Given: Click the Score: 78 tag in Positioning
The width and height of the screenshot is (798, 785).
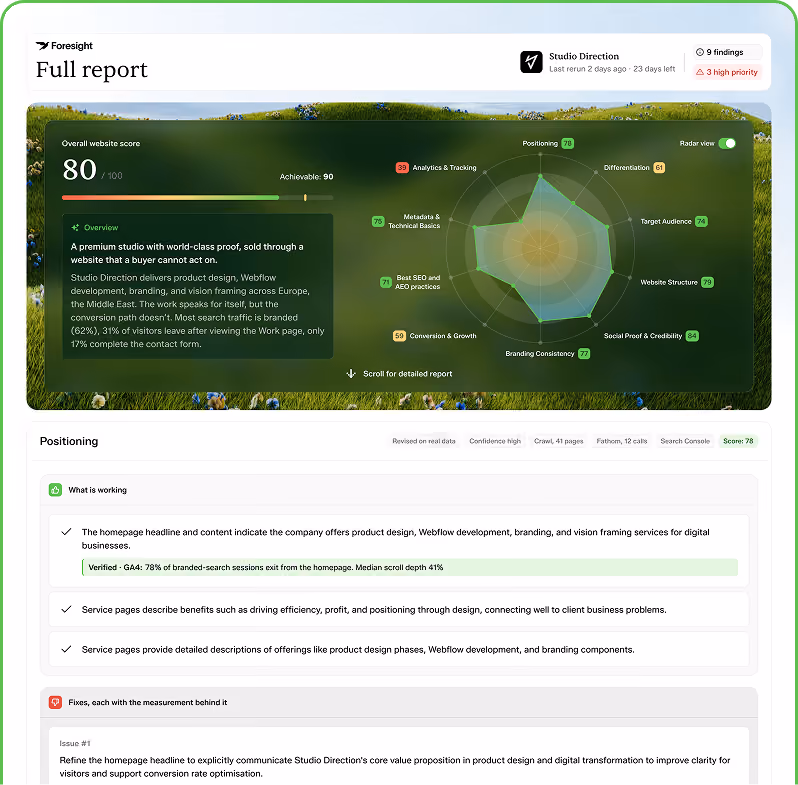Looking at the screenshot, I should [738, 441].
